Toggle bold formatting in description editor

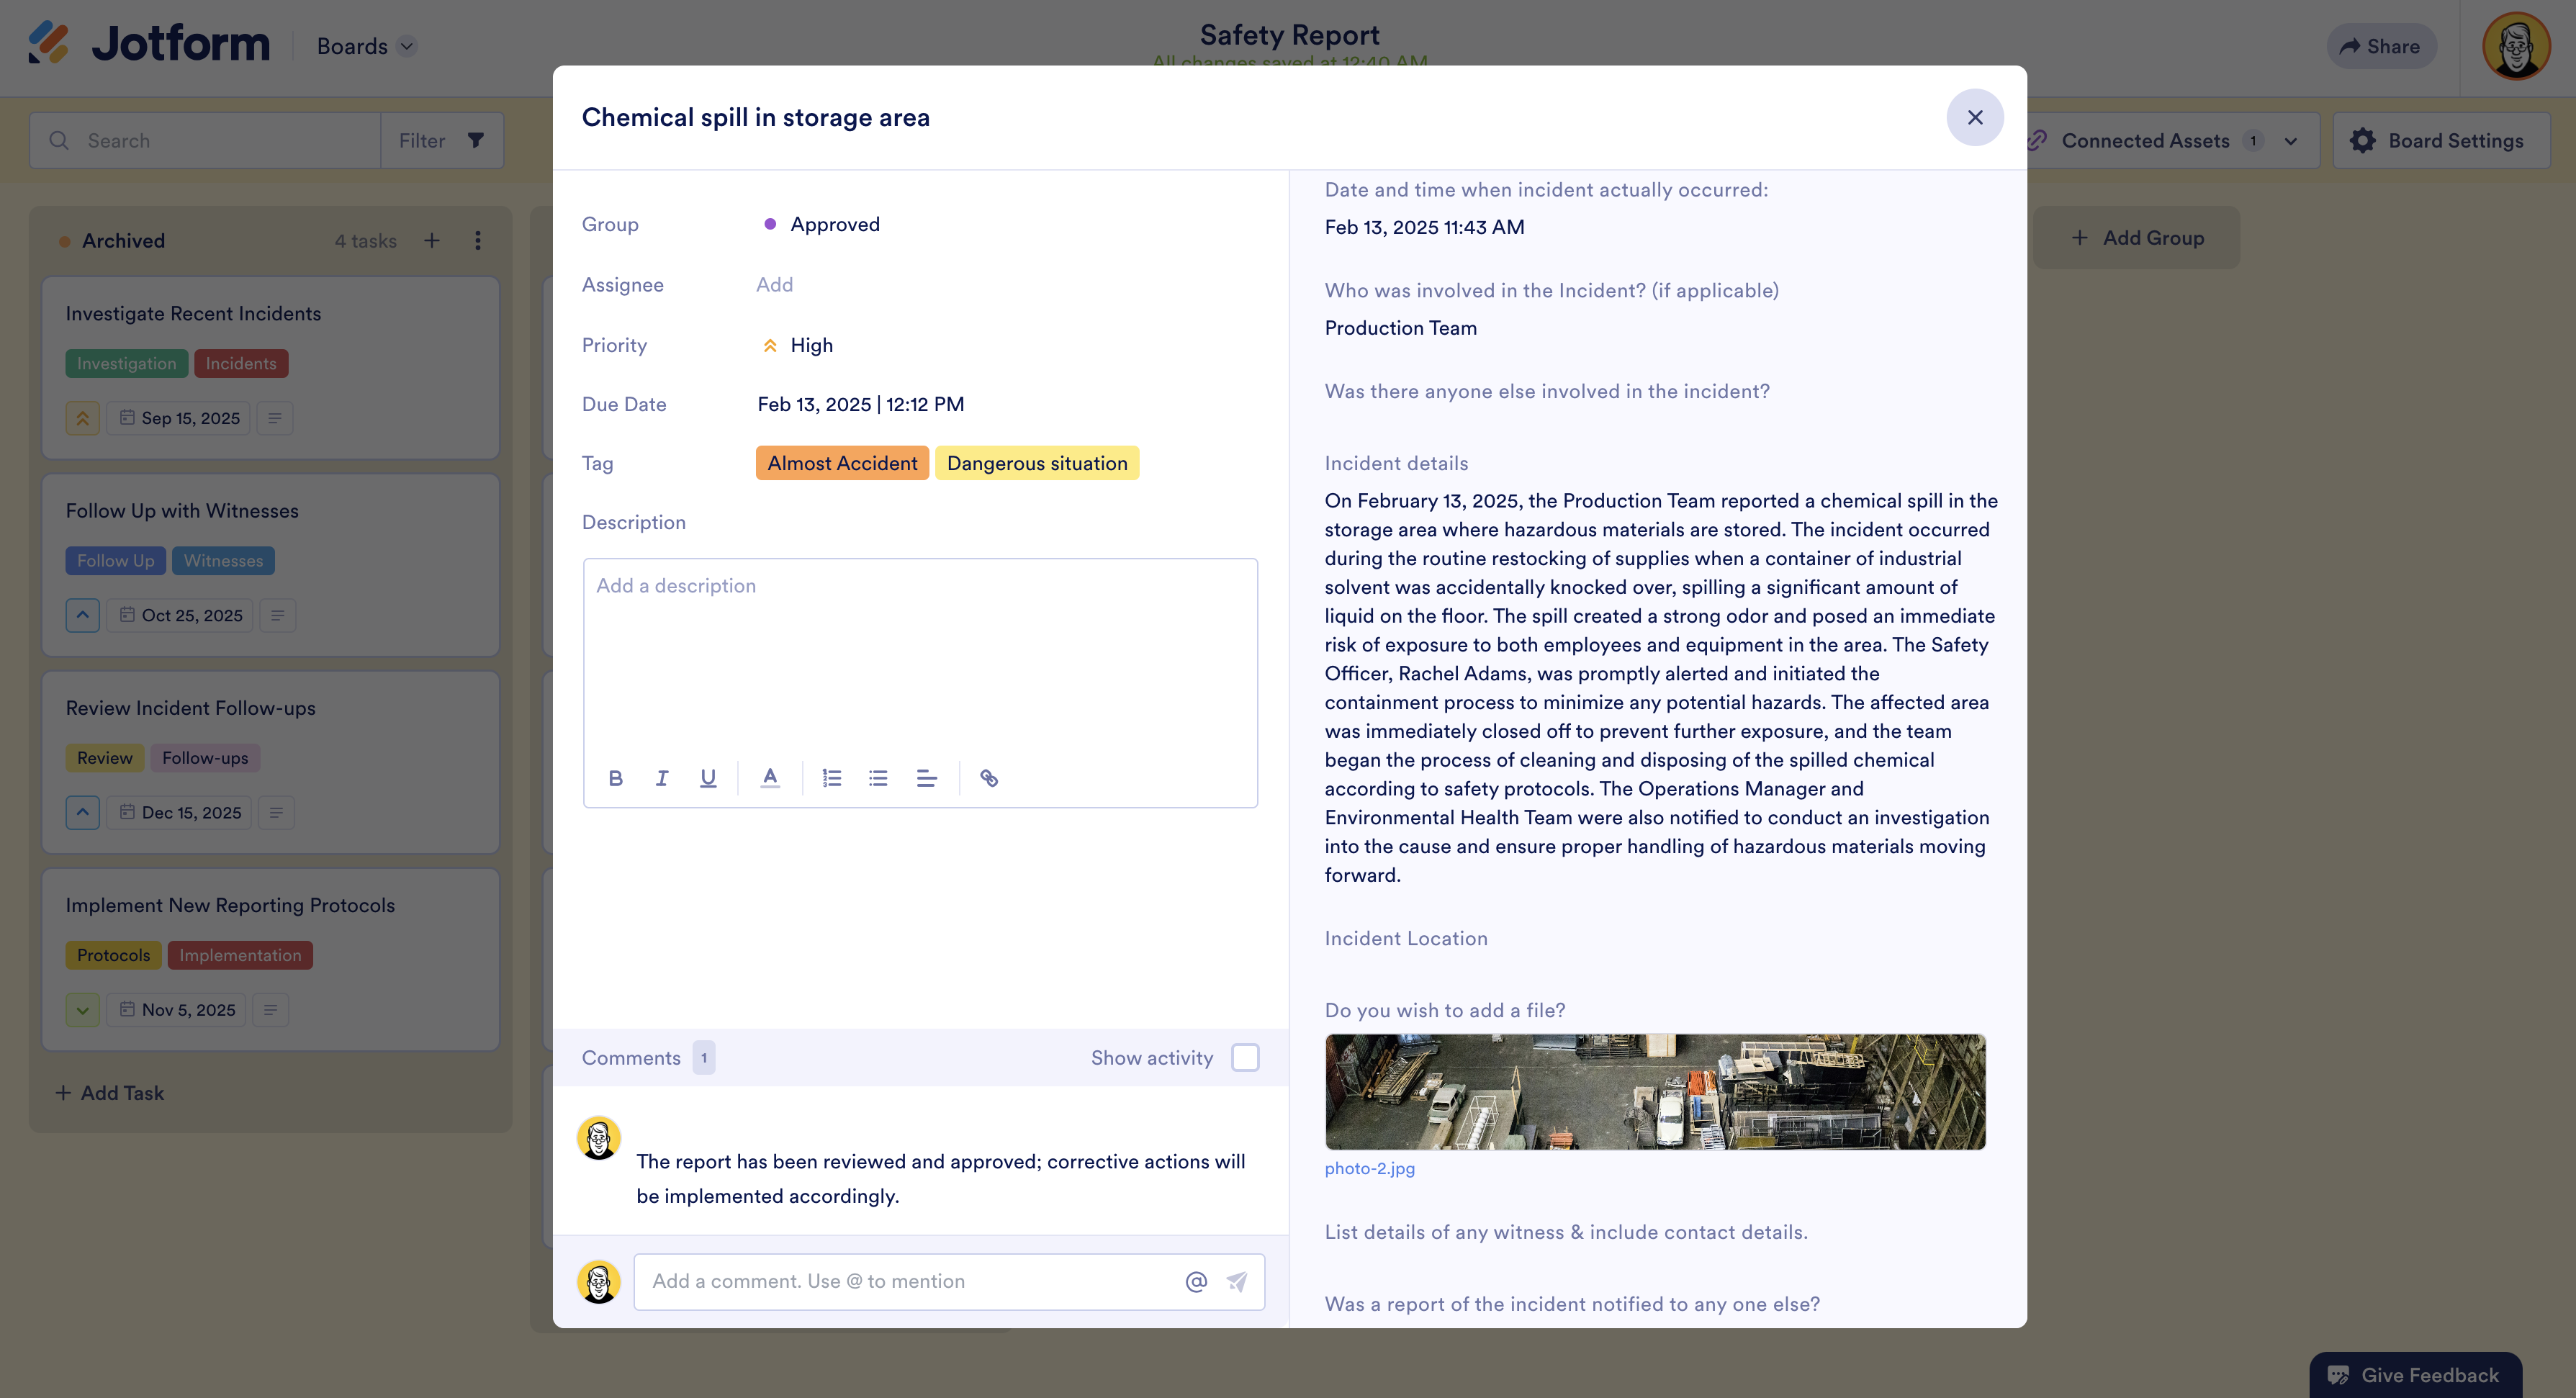pos(615,778)
